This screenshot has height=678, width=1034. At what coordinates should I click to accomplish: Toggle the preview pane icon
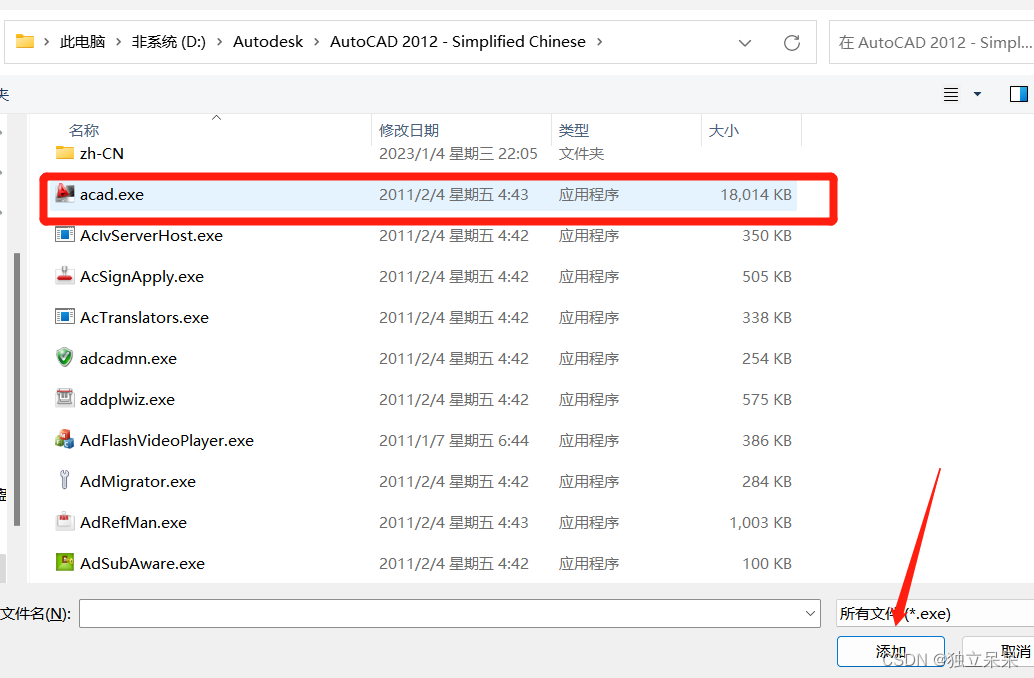click(1019, 94)
